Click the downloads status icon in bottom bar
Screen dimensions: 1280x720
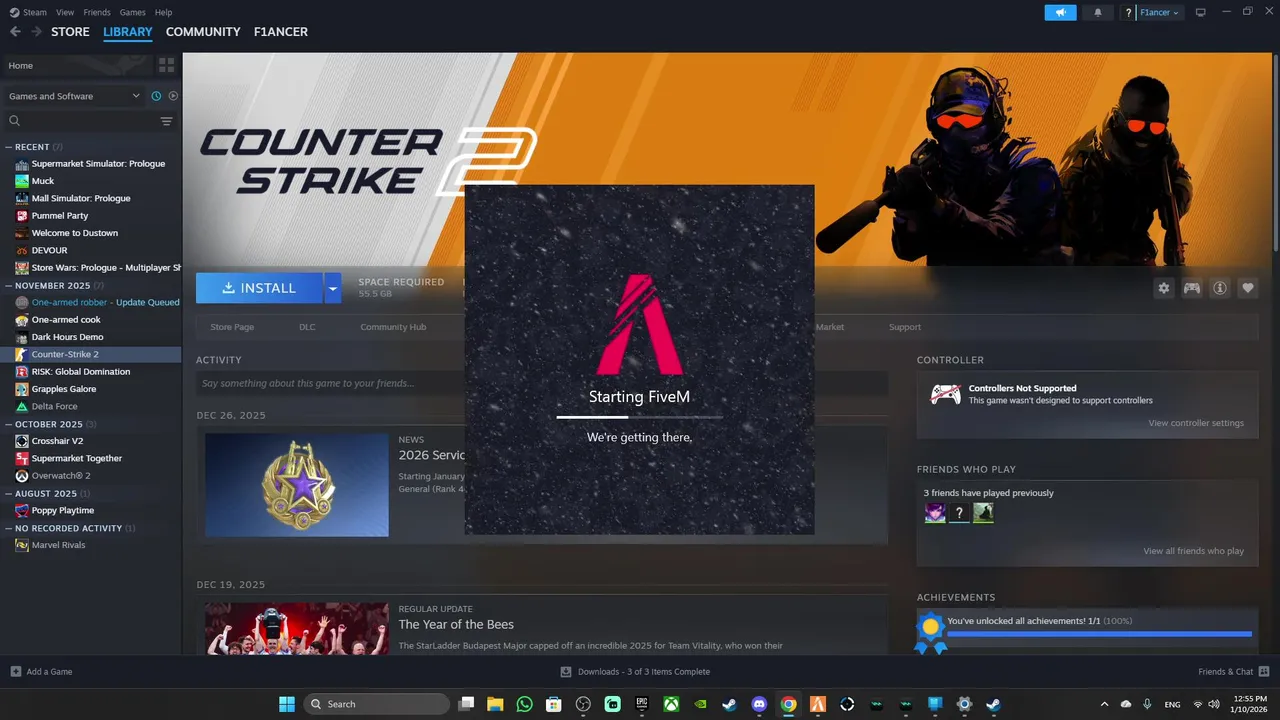pos(566,671)
